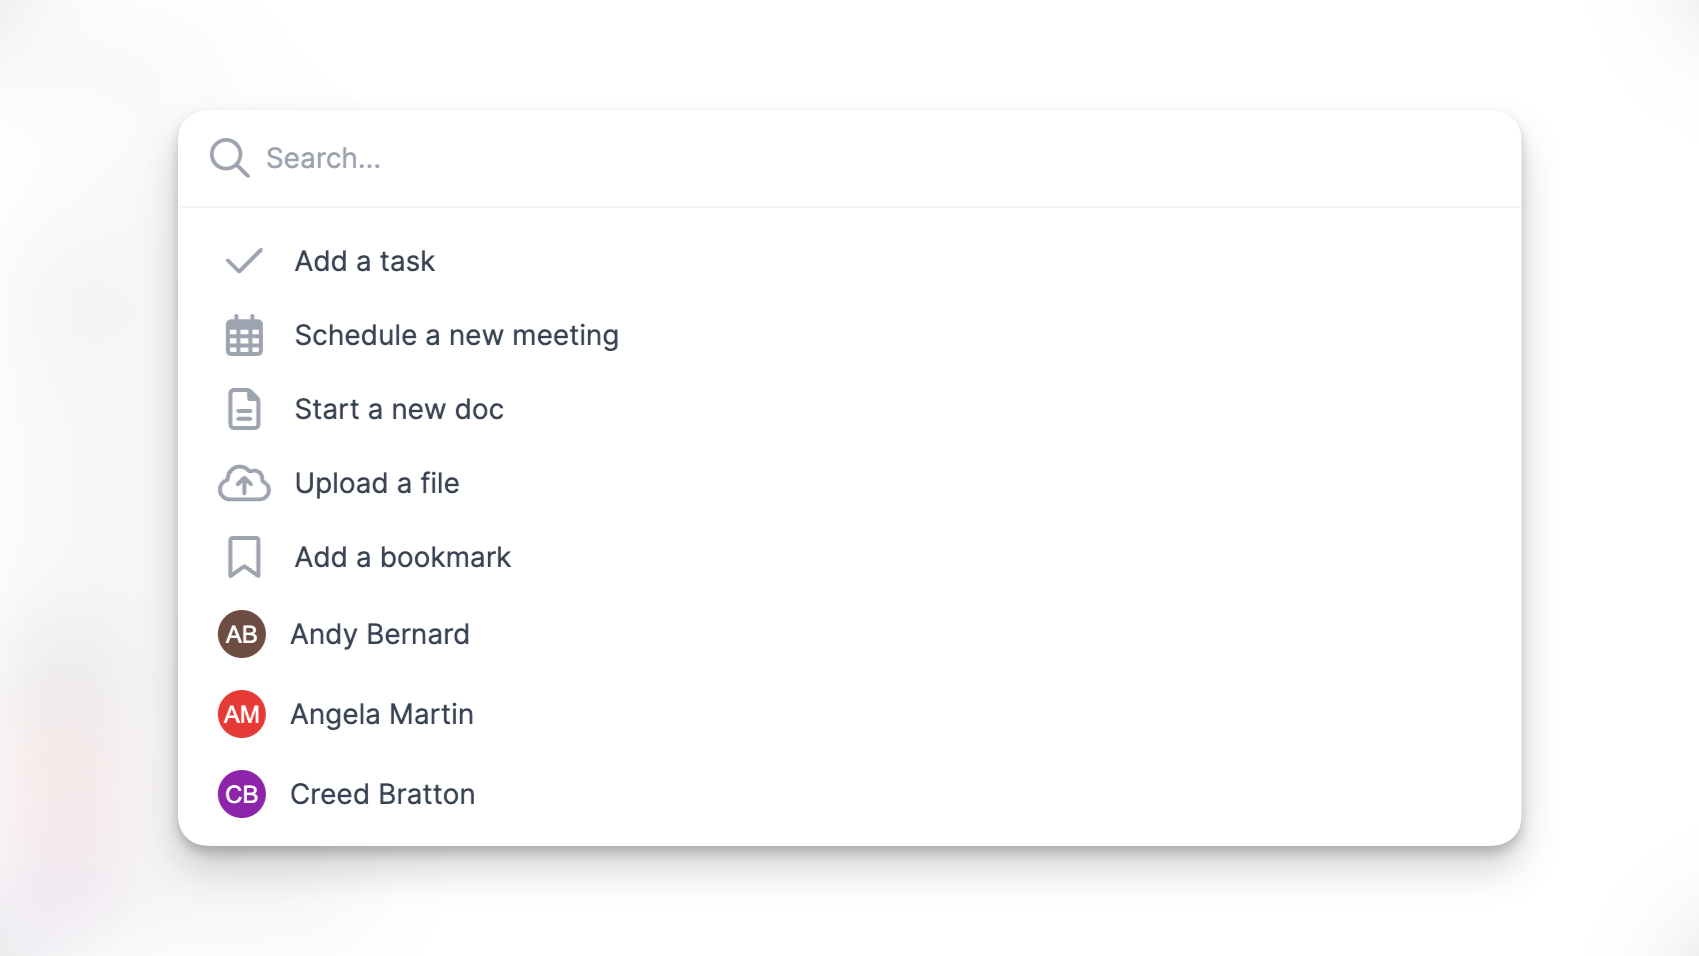The image size is (1699, 956).
Task: Focus the Search input field
Action: [850, 158]
